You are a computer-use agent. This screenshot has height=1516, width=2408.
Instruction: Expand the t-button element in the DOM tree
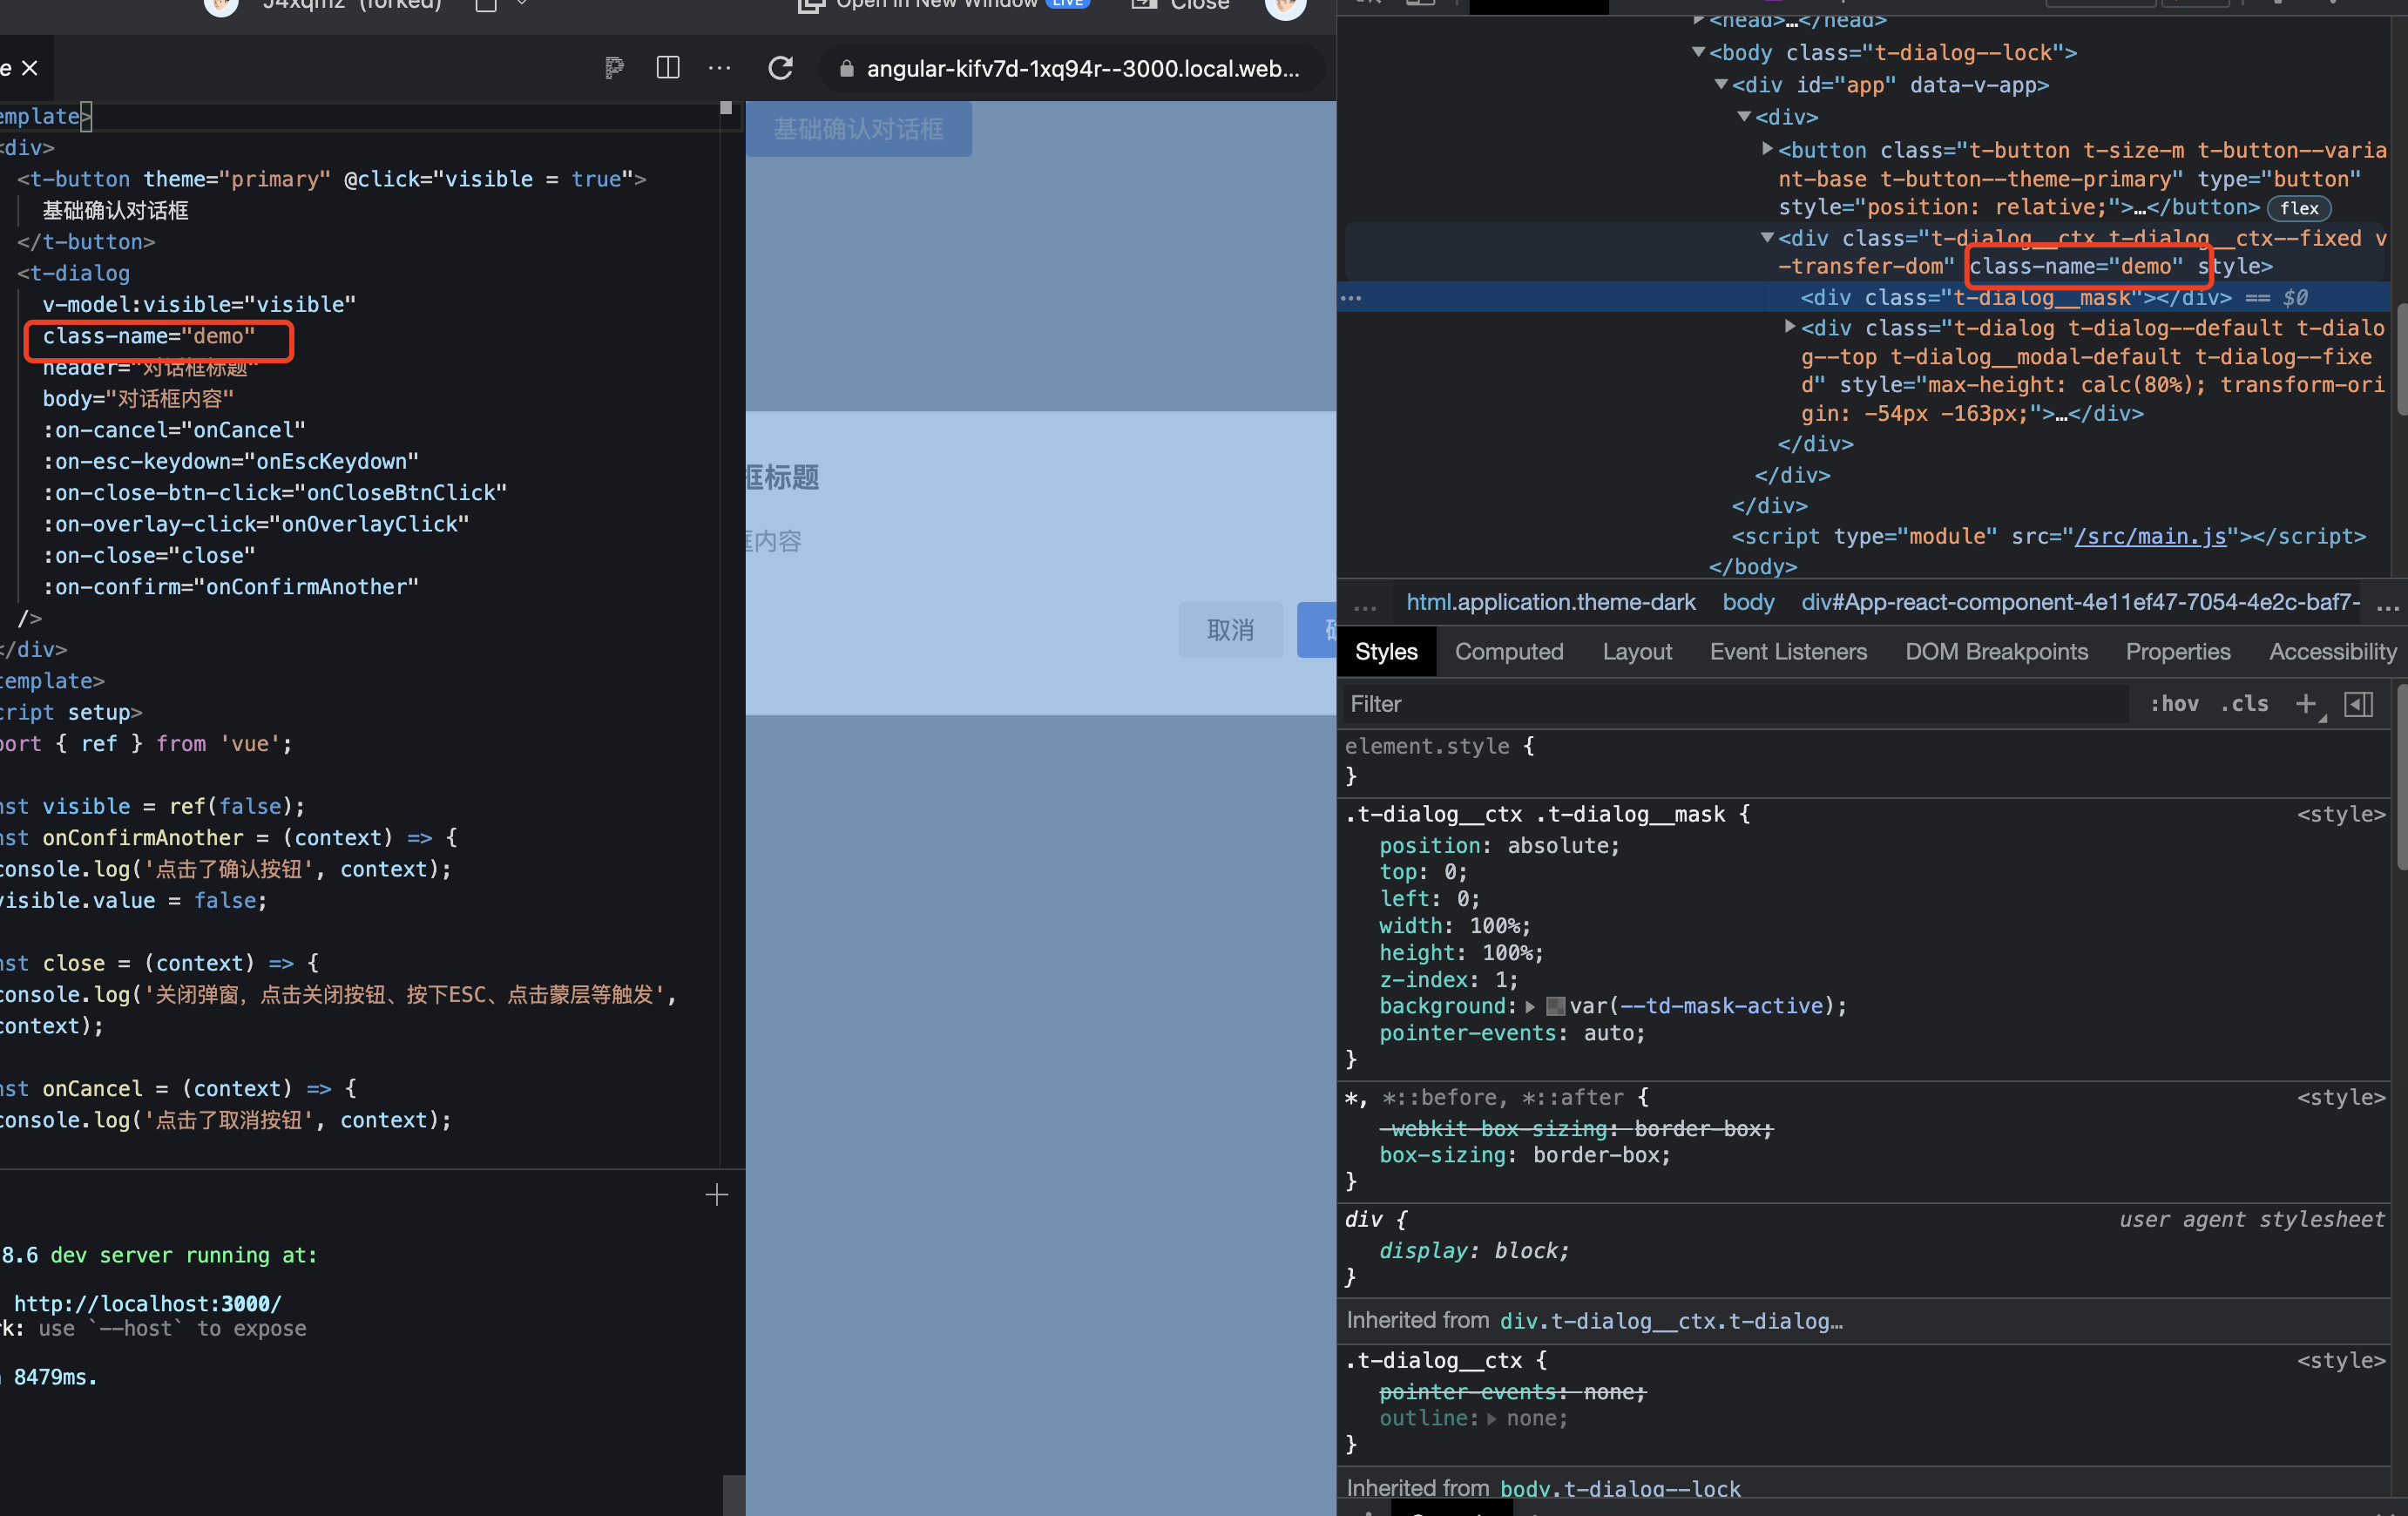[1768, 149]
